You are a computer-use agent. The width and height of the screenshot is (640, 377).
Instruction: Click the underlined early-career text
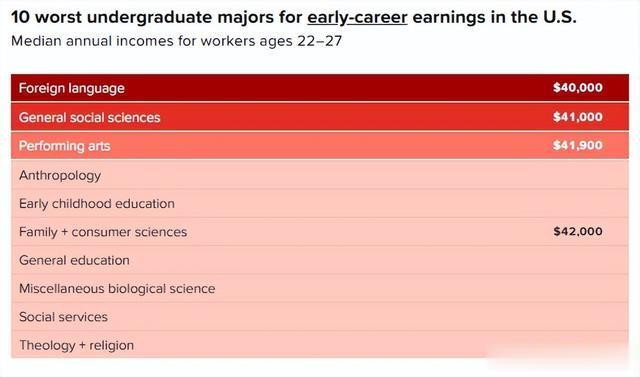pos(357,18)
